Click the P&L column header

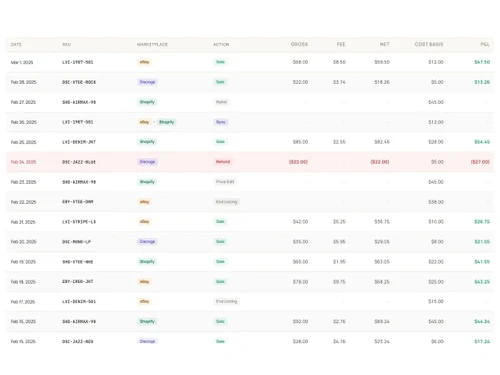[x=485, y=44]
